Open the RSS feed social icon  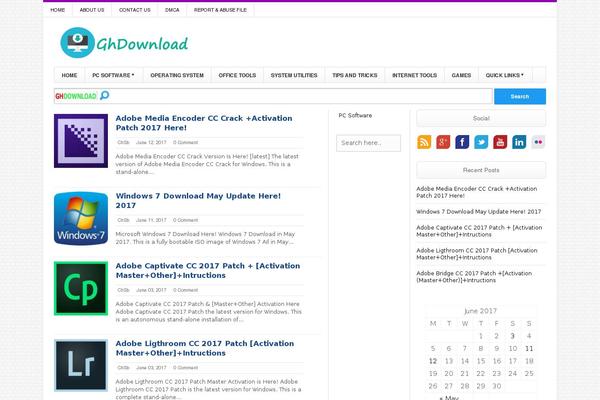(x=424, y=142)
